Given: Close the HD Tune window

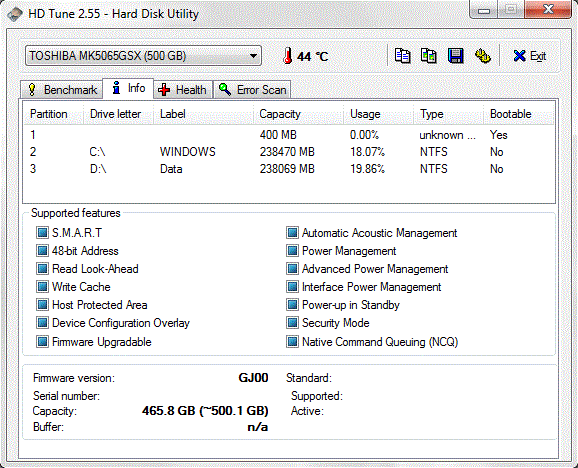Looking at the screenshot, I should point(548,9).
